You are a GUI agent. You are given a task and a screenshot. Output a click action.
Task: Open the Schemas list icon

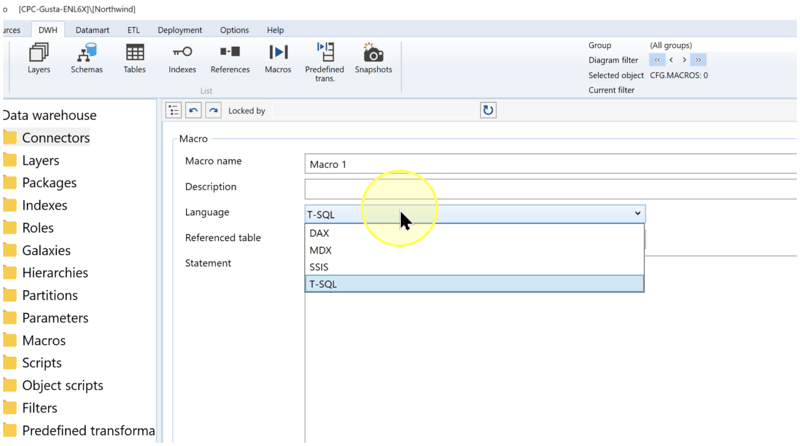coord(86,59)
